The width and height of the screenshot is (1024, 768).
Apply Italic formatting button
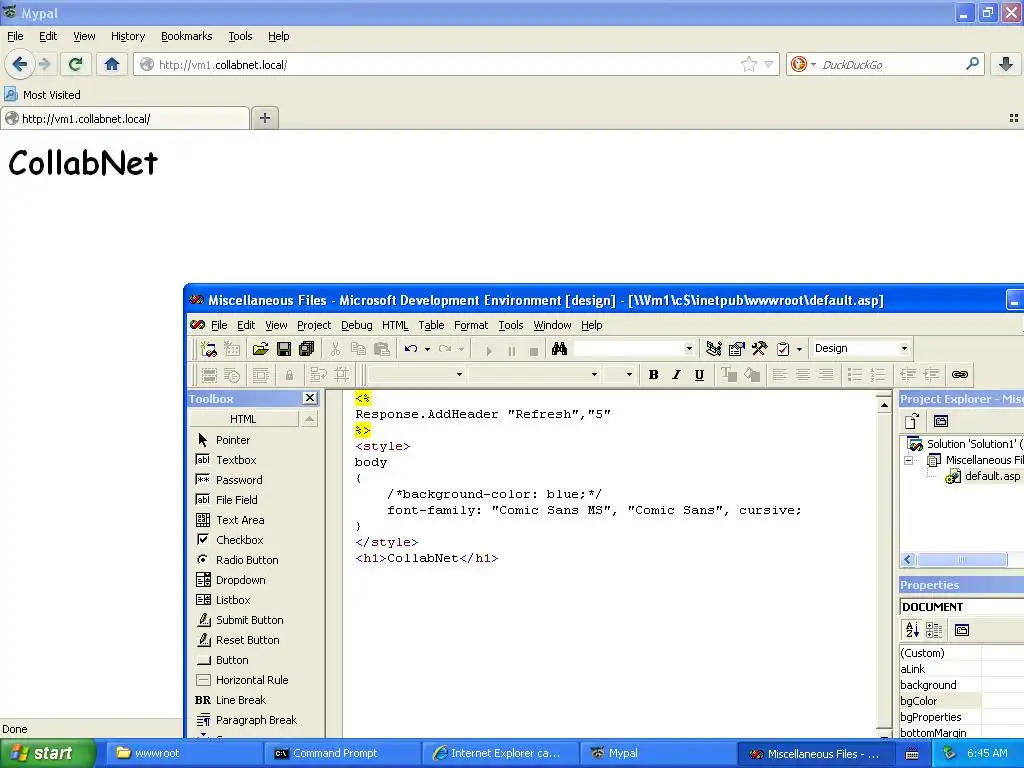click(x=676, y=375)
